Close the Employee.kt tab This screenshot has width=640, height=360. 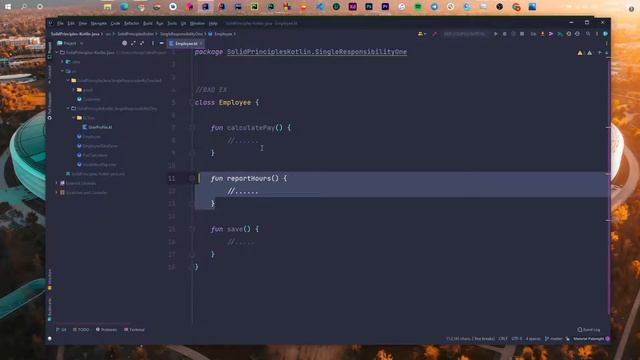coord(202,43)
